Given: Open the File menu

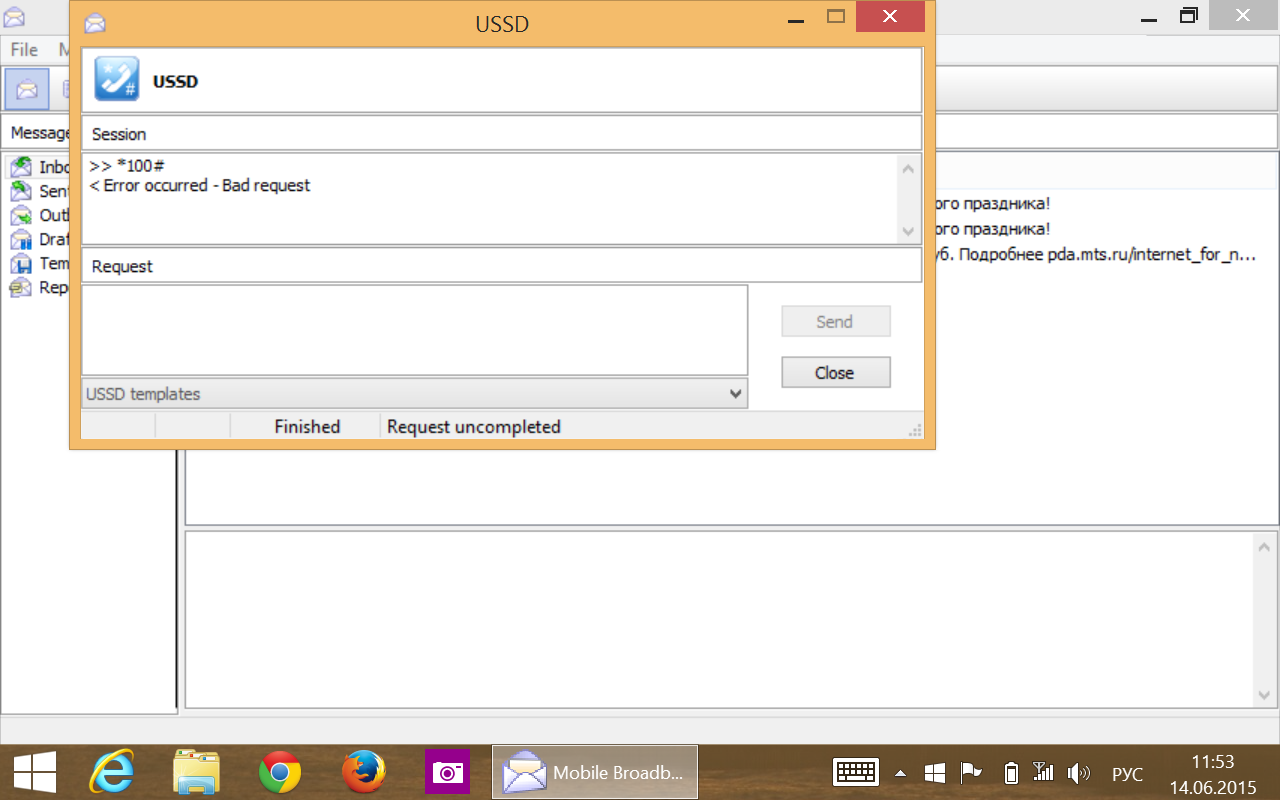Looking at the screenshot, I should (x=24, y=49).
